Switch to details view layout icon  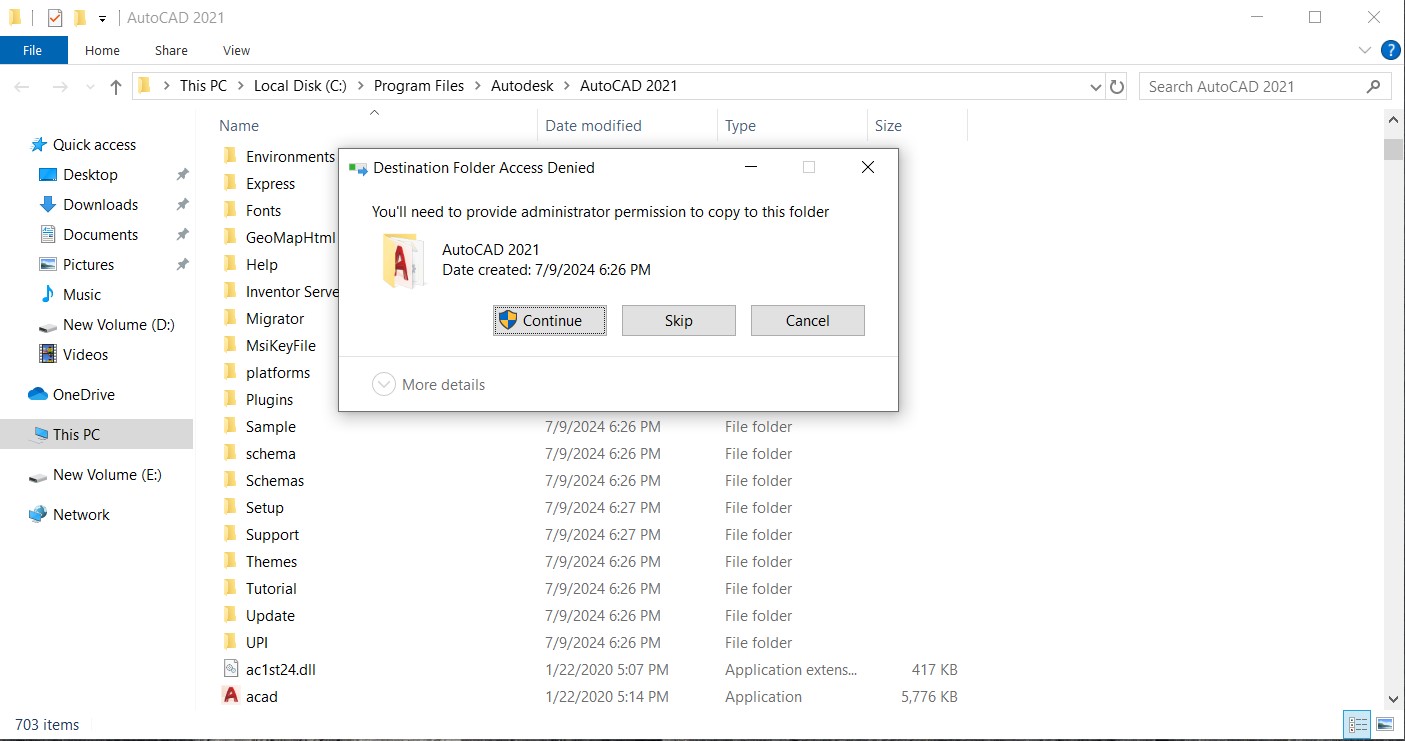click(1358, 725)
